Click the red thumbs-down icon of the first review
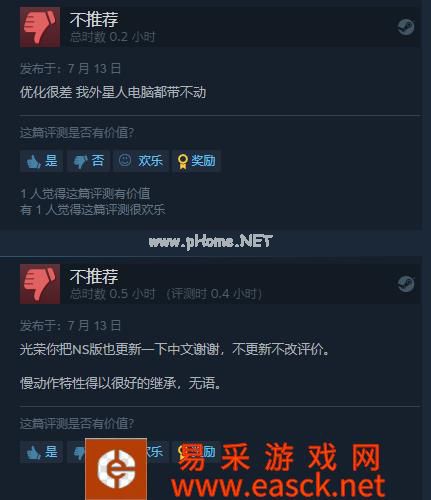 click(x=40, y=27)
